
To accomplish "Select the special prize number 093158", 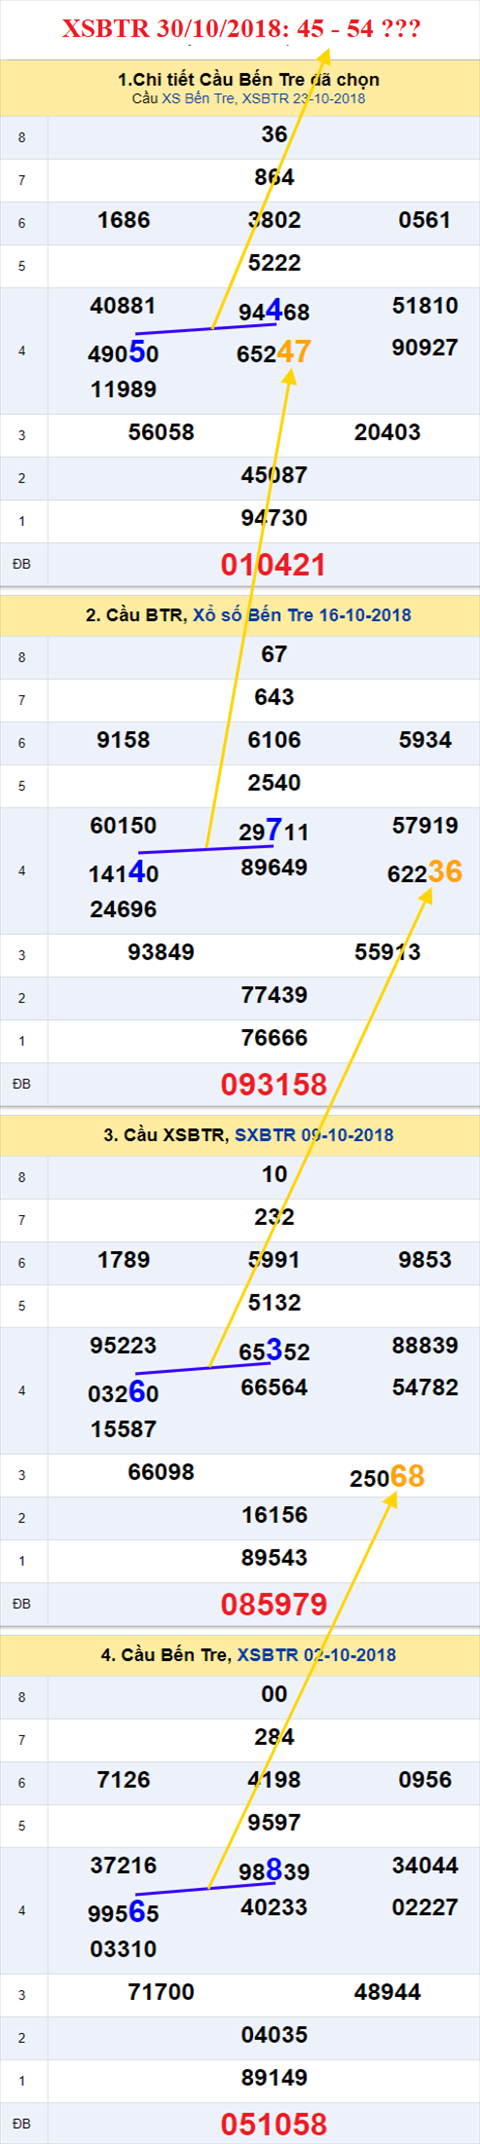I will [x=274, y=1085].
